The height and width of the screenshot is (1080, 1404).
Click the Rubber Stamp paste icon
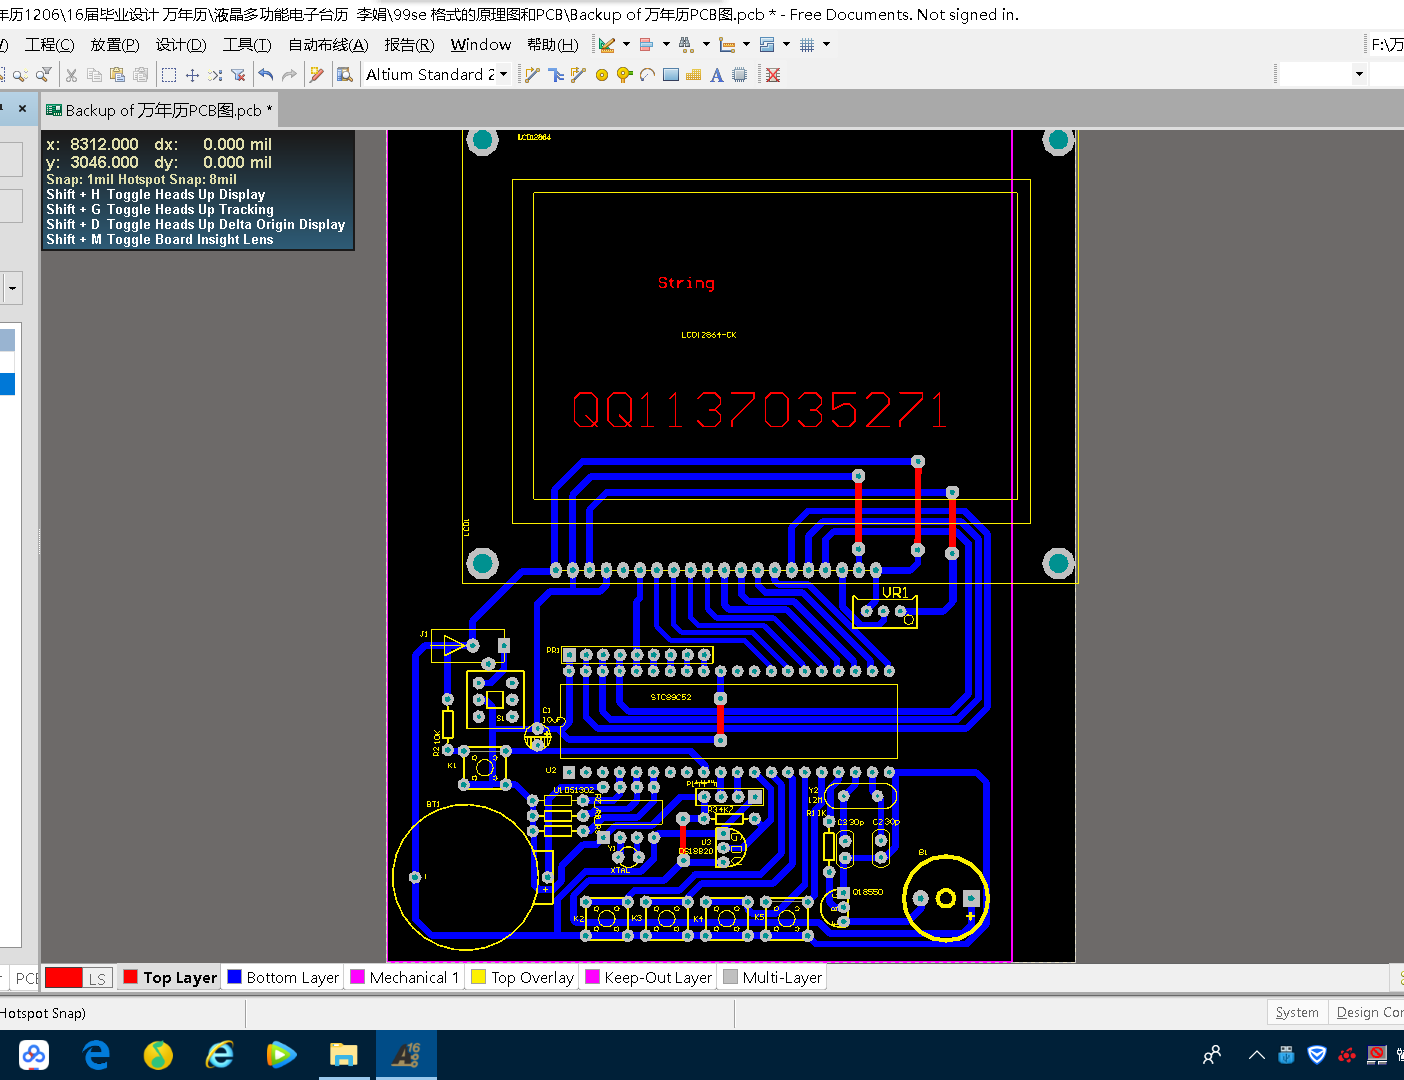click(141, 75)
